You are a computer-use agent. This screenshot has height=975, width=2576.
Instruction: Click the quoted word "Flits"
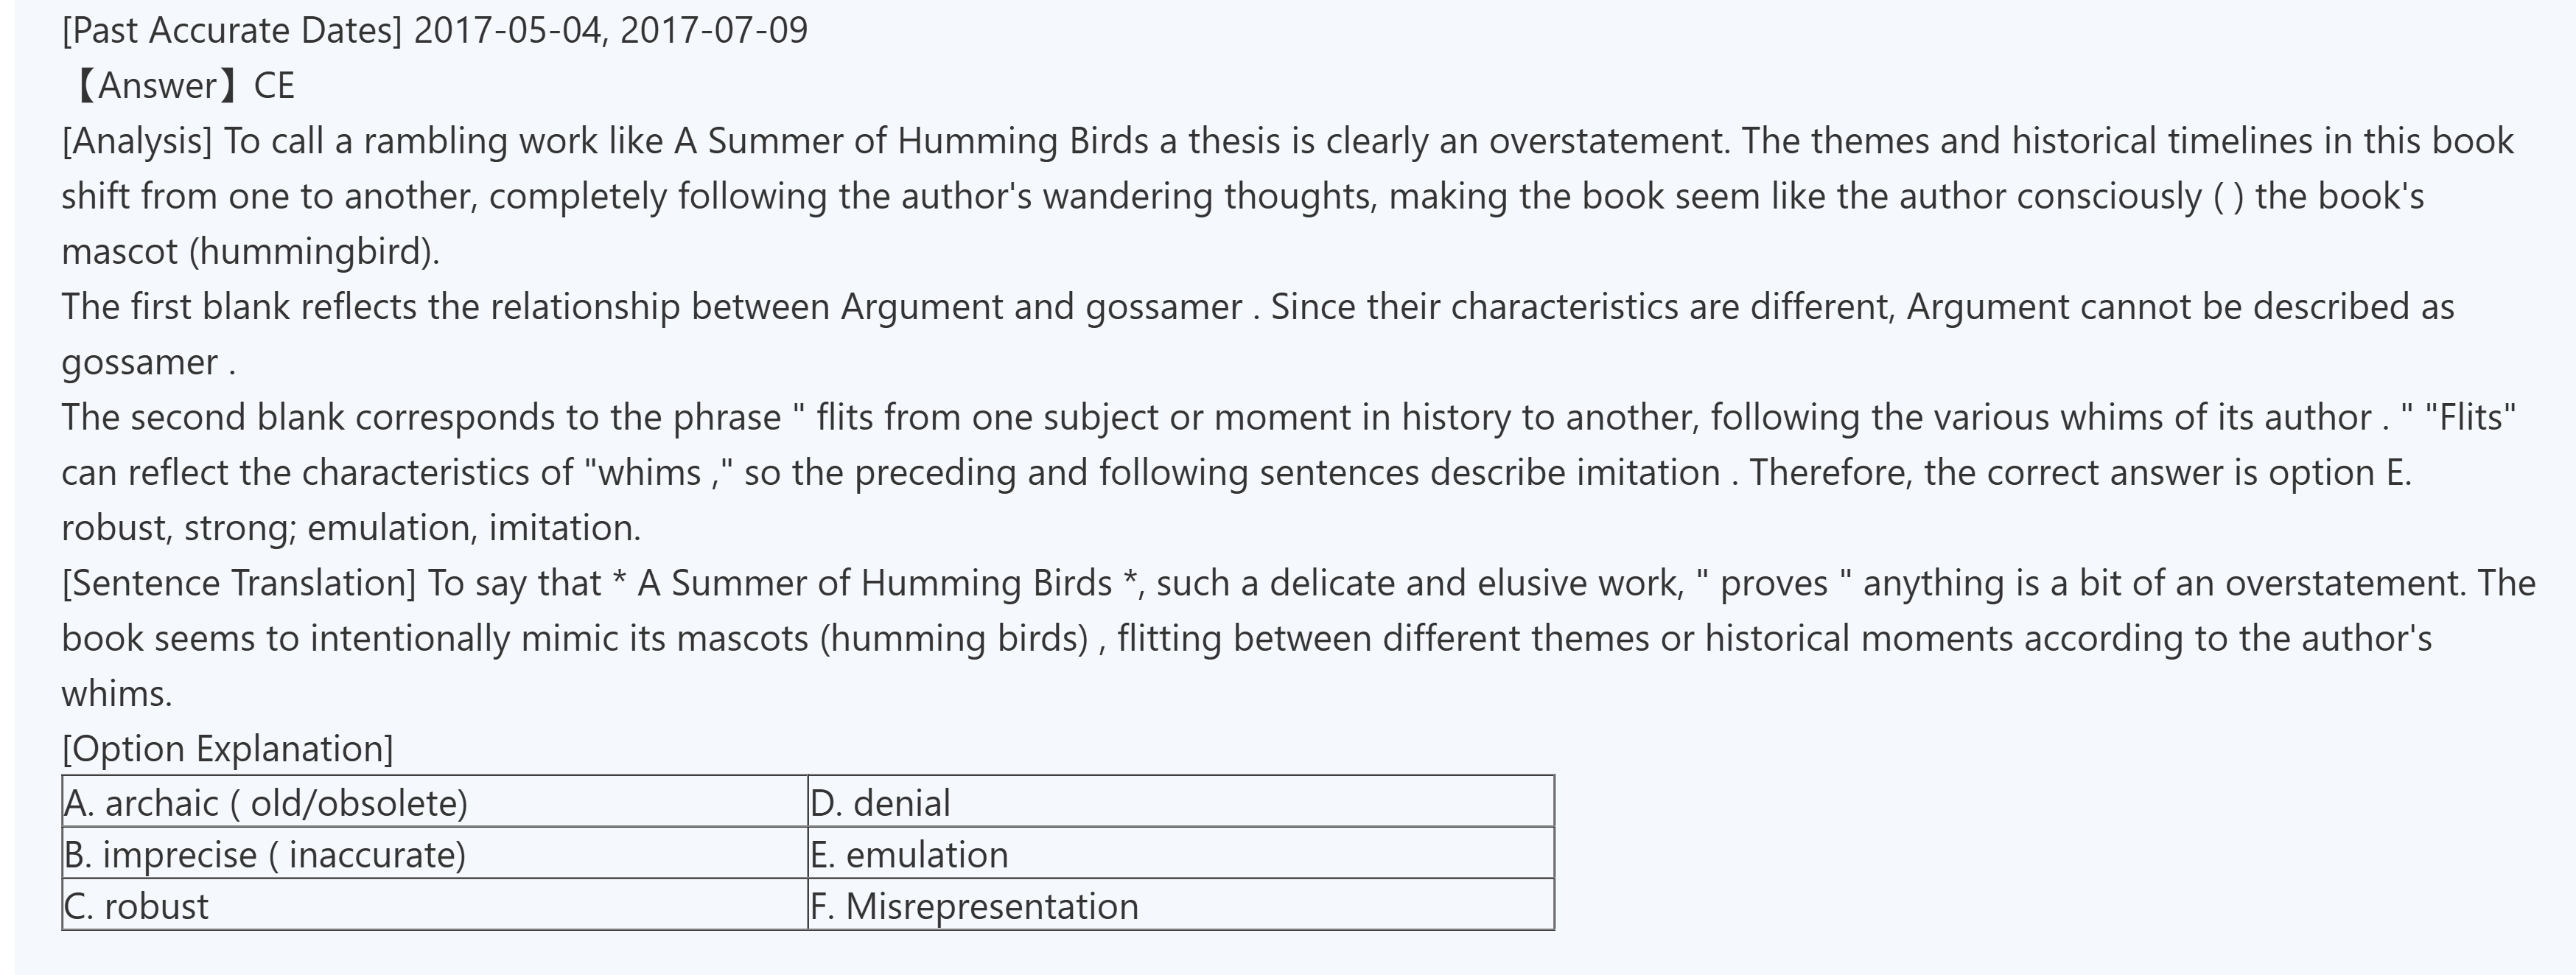[x=2470, y=417]
